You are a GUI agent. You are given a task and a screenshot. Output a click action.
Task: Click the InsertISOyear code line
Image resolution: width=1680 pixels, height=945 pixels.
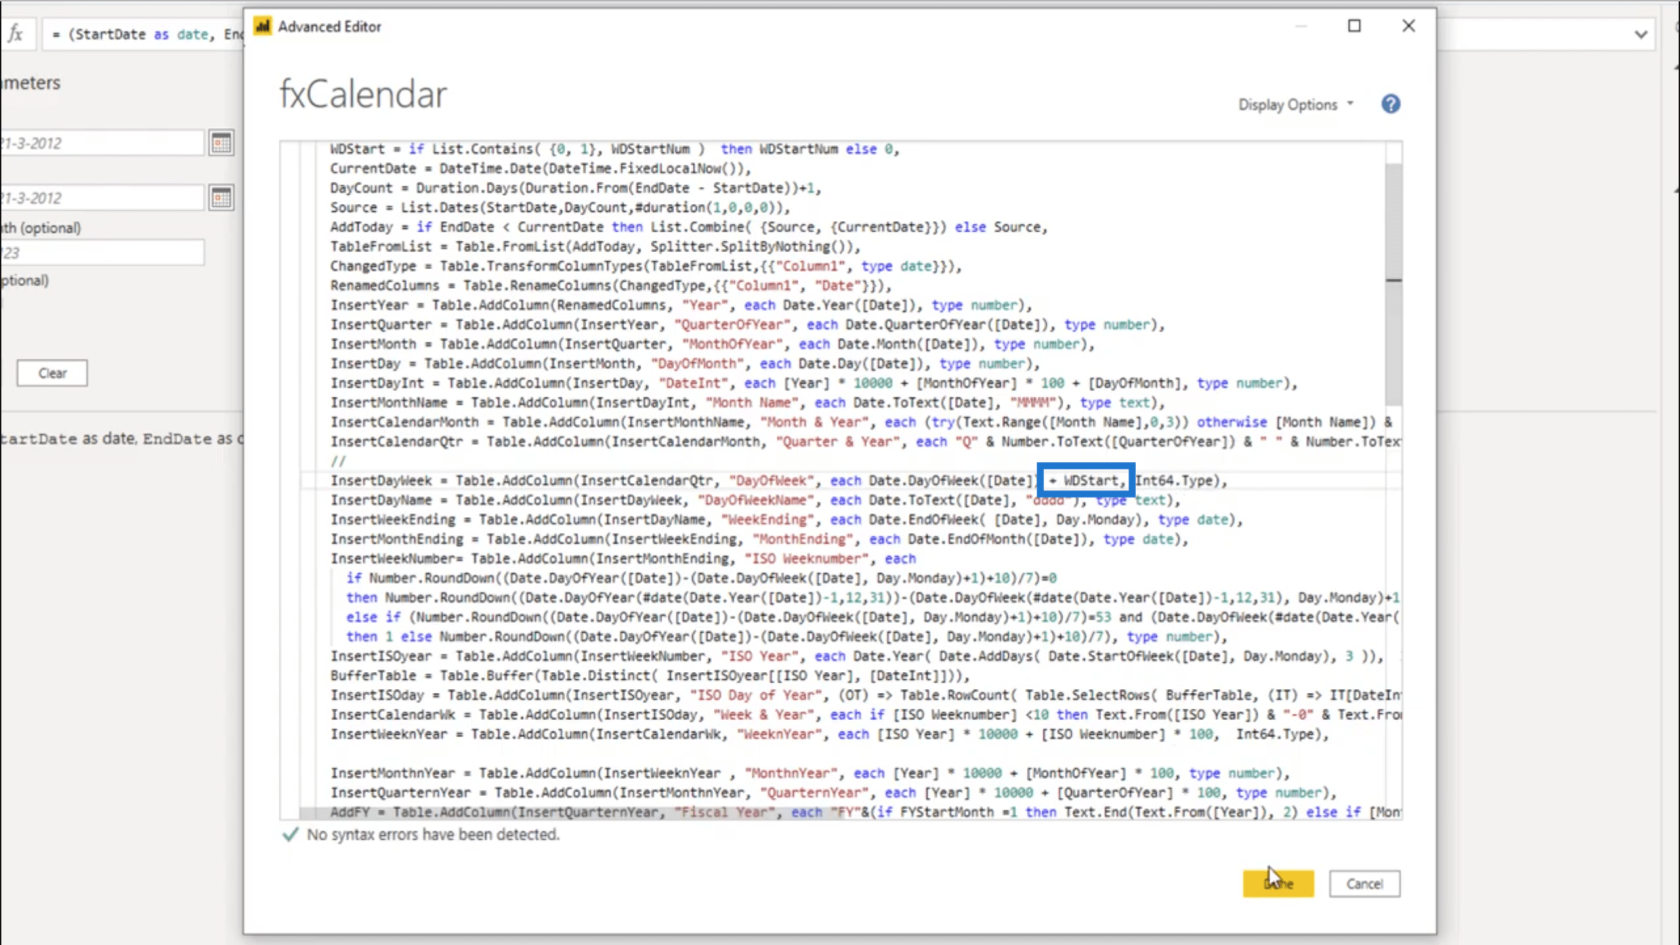tap(857, 657)
